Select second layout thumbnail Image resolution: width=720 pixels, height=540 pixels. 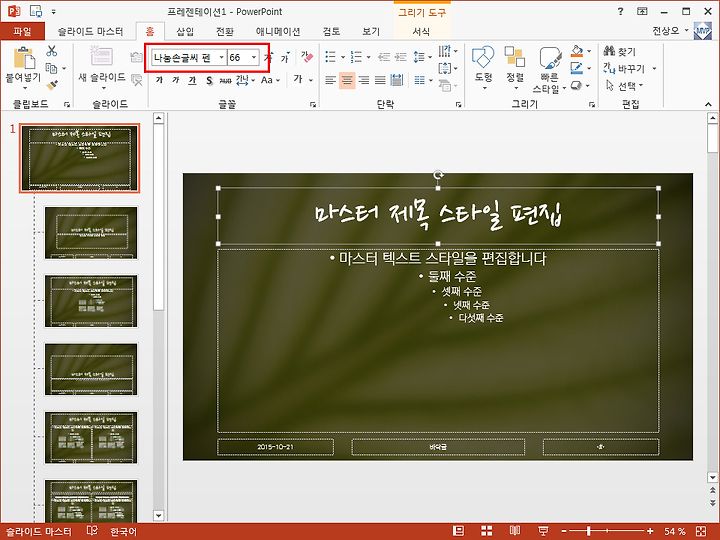91,232
